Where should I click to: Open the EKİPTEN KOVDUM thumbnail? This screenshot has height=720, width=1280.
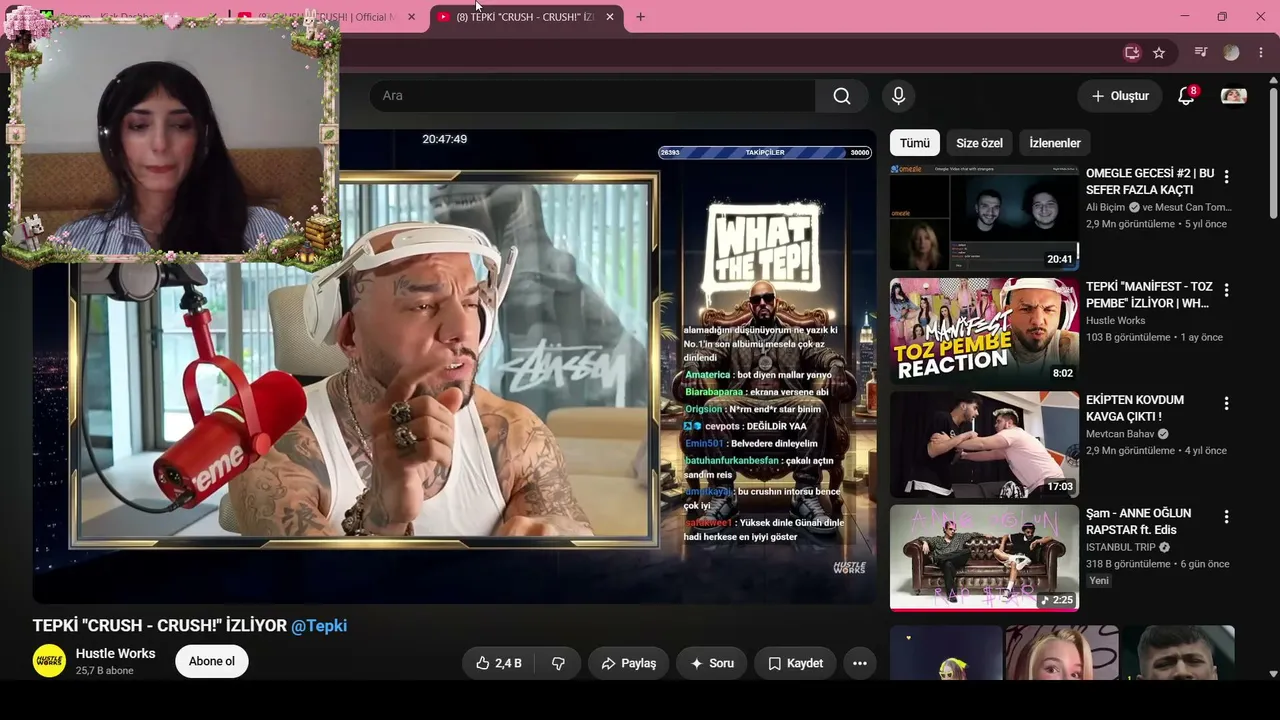[984, 445]
